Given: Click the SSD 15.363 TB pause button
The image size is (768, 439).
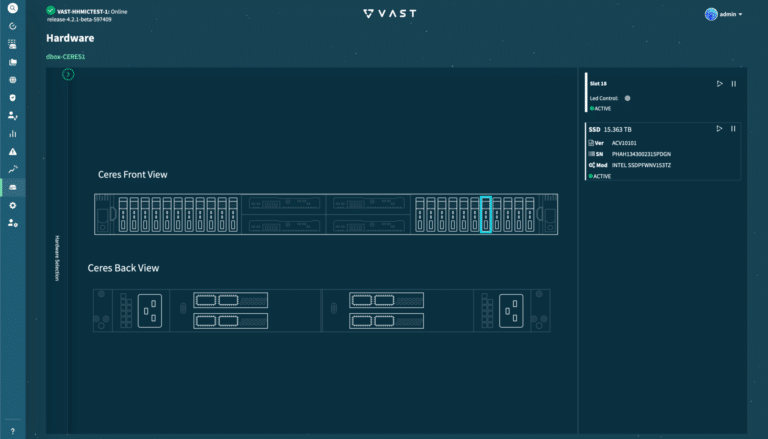Looking at the screenshot, I should click(733, 128).
